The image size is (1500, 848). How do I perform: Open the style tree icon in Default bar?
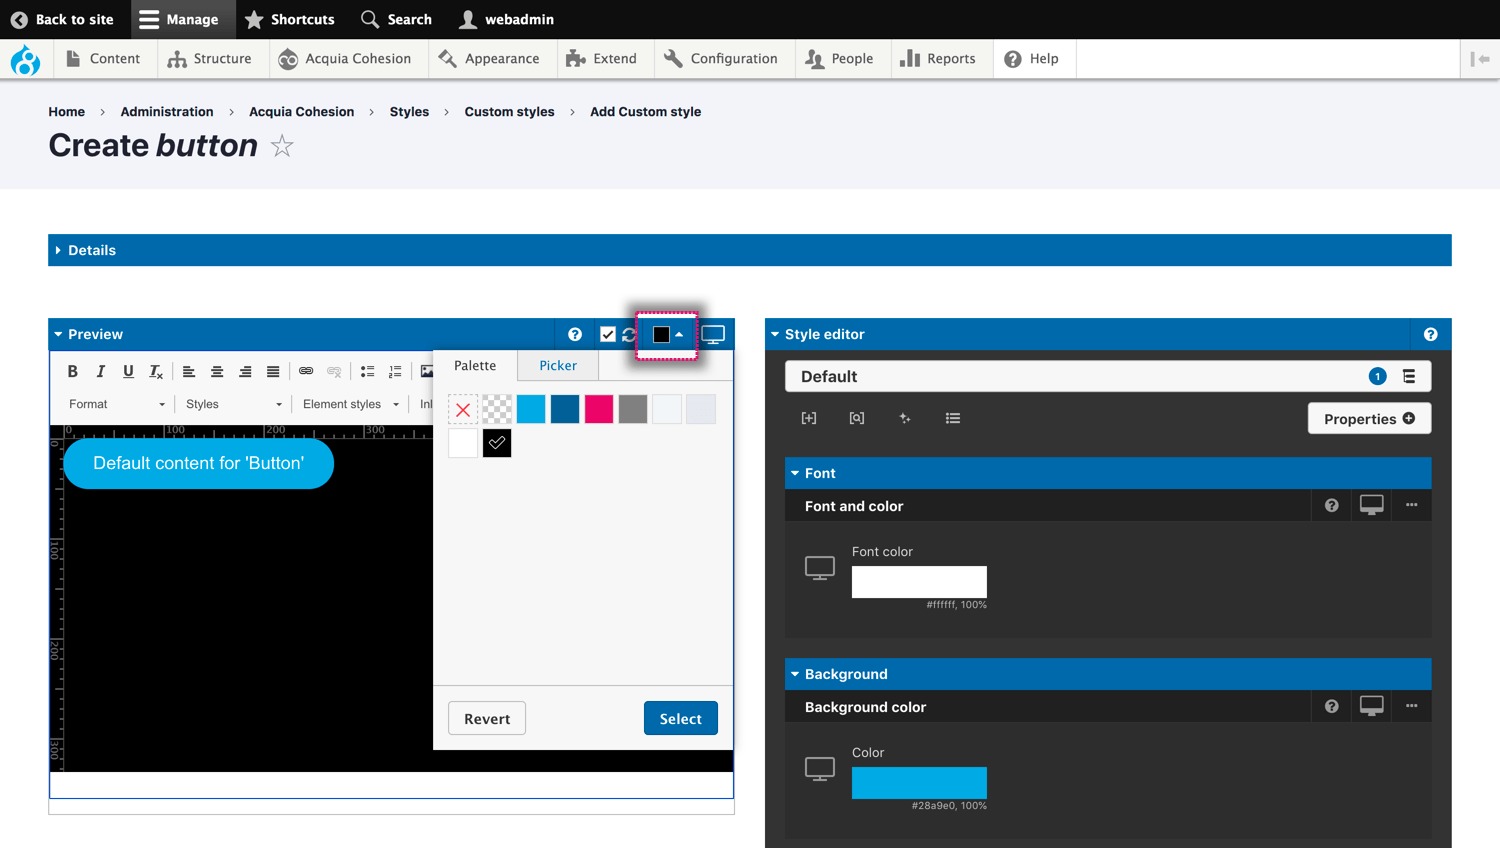(1409, 377)
